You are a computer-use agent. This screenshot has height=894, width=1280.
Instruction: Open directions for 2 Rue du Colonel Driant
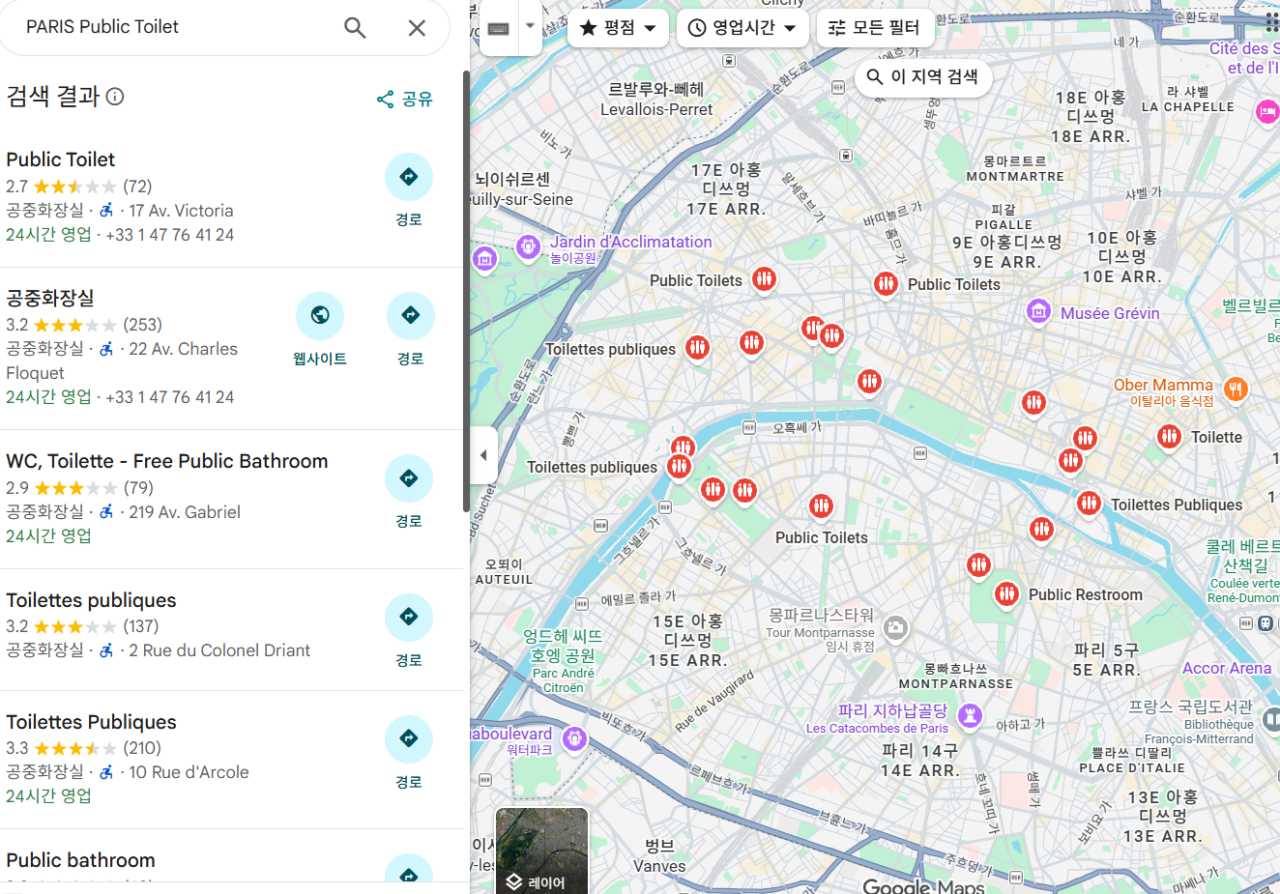(409, 617)
